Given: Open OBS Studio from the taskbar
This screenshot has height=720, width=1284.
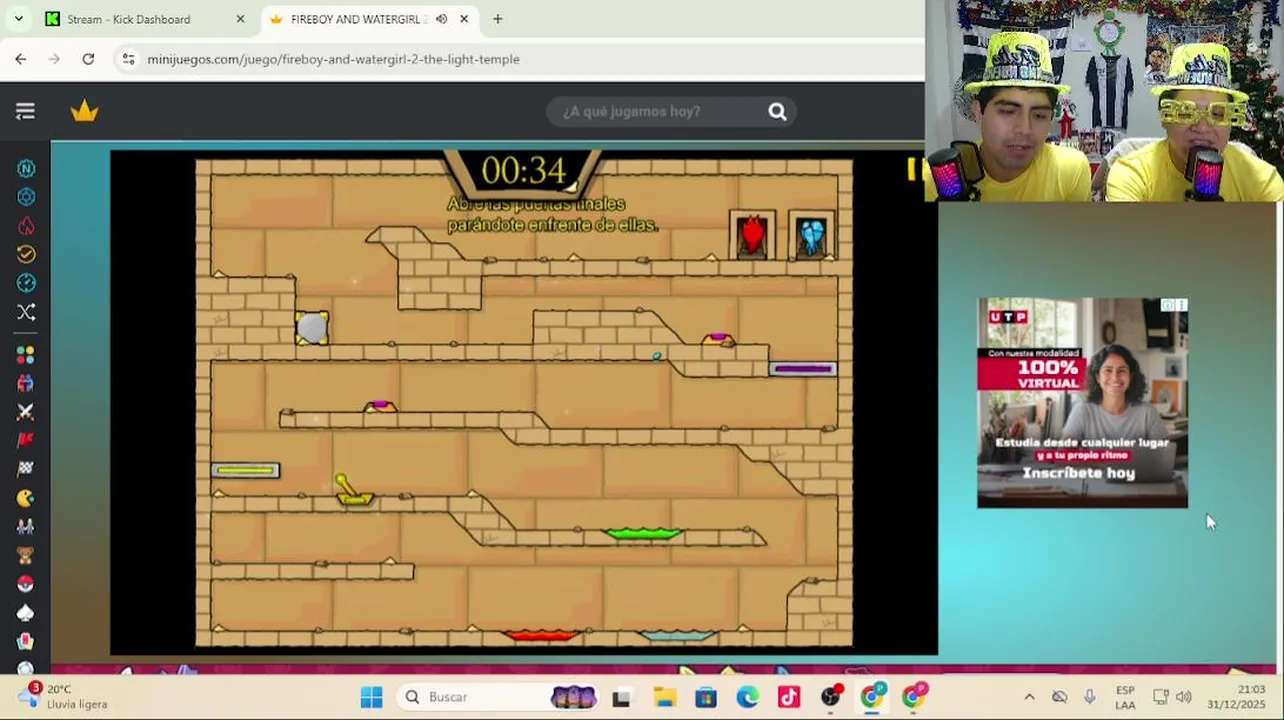Looking at the screenshot, I should 831,697.
